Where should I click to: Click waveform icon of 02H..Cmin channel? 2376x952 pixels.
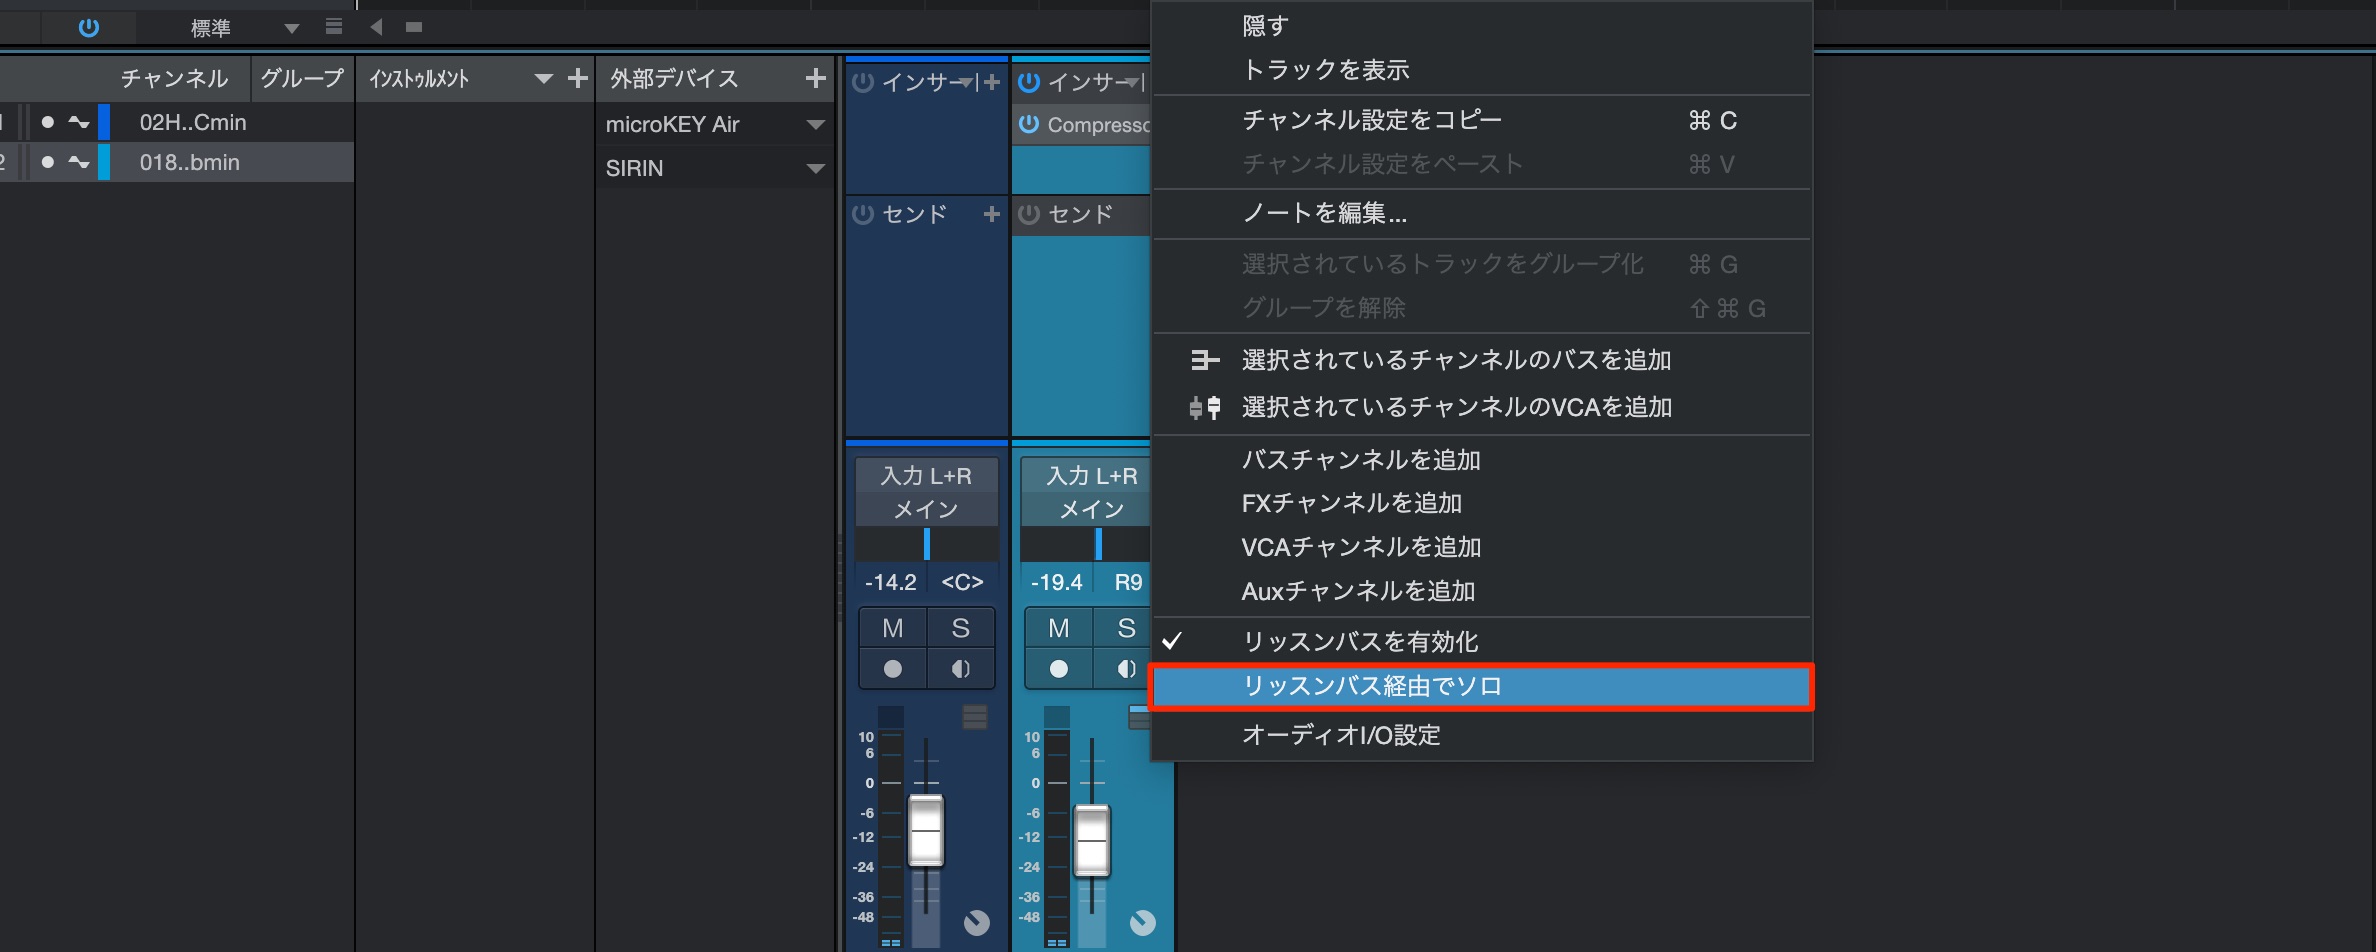pyautogui.click(x=79, y=122)
